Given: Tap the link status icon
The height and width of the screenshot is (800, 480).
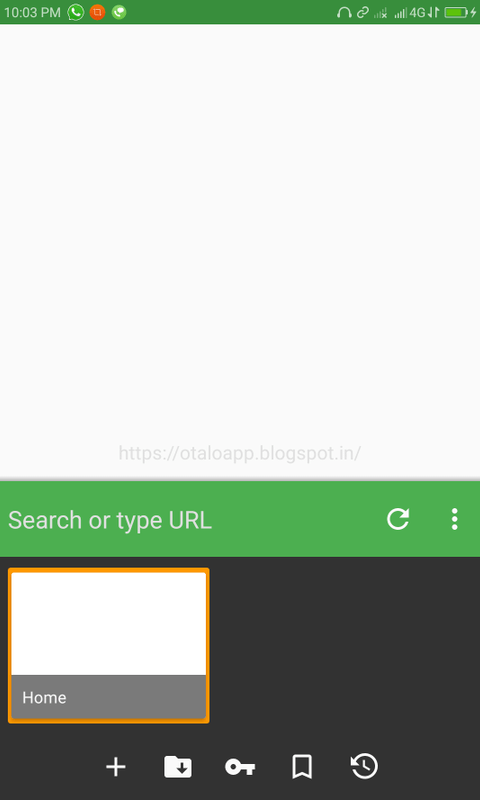Looking at the screenshot, I should click(363, 12).
